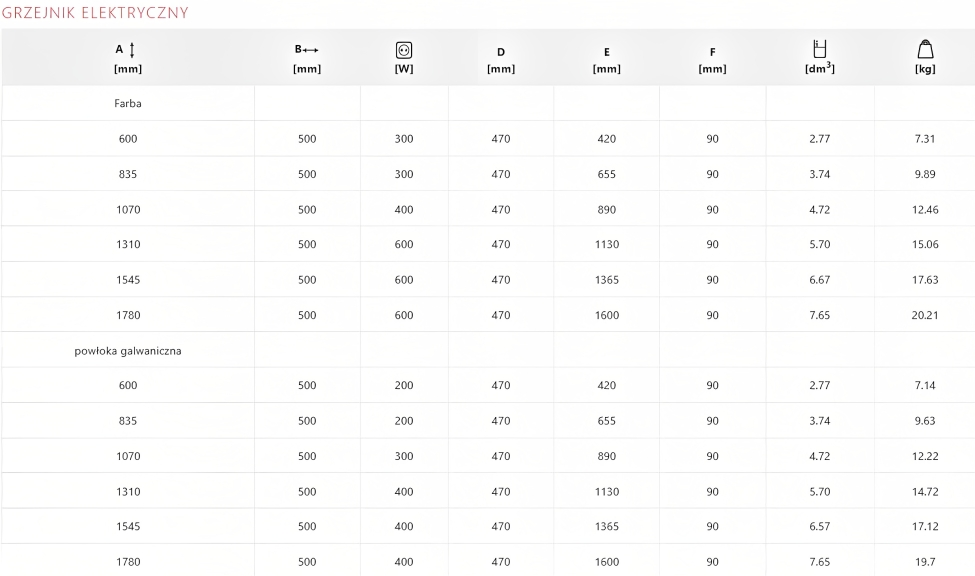
Task: Click the 7.31 kg weight cell
Action: (x=925, y=139)
